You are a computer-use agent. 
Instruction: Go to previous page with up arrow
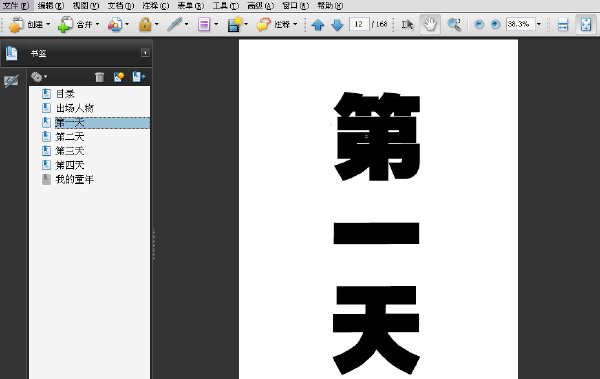pos(318,25)
